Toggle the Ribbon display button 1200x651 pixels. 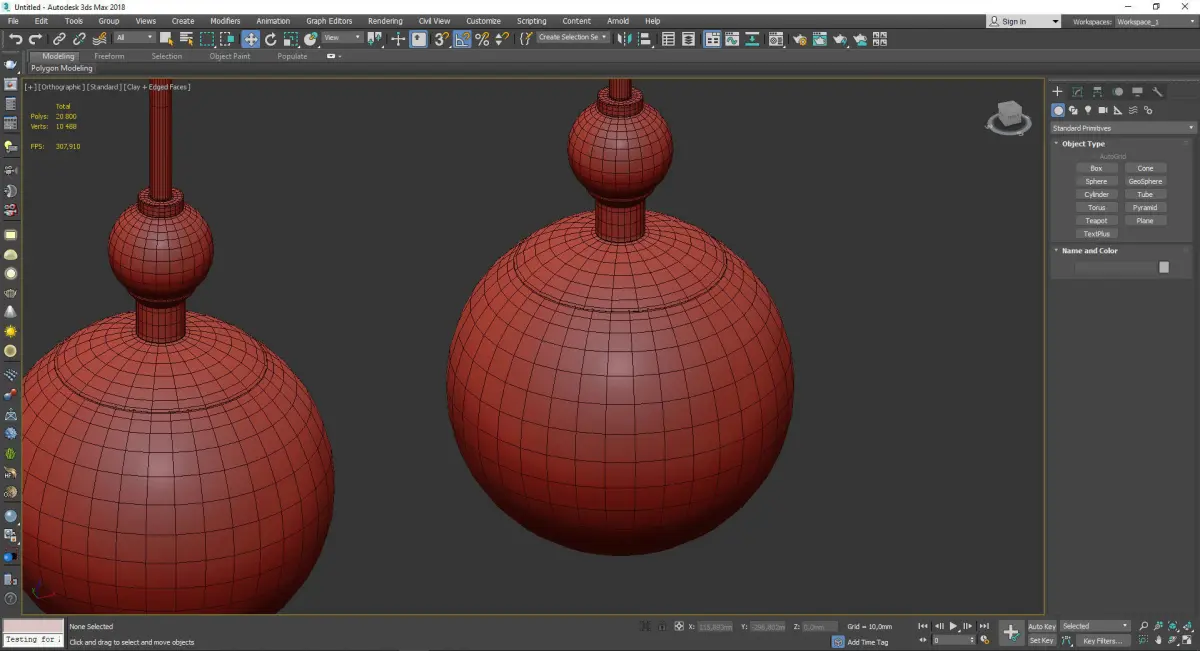point(712,39)
